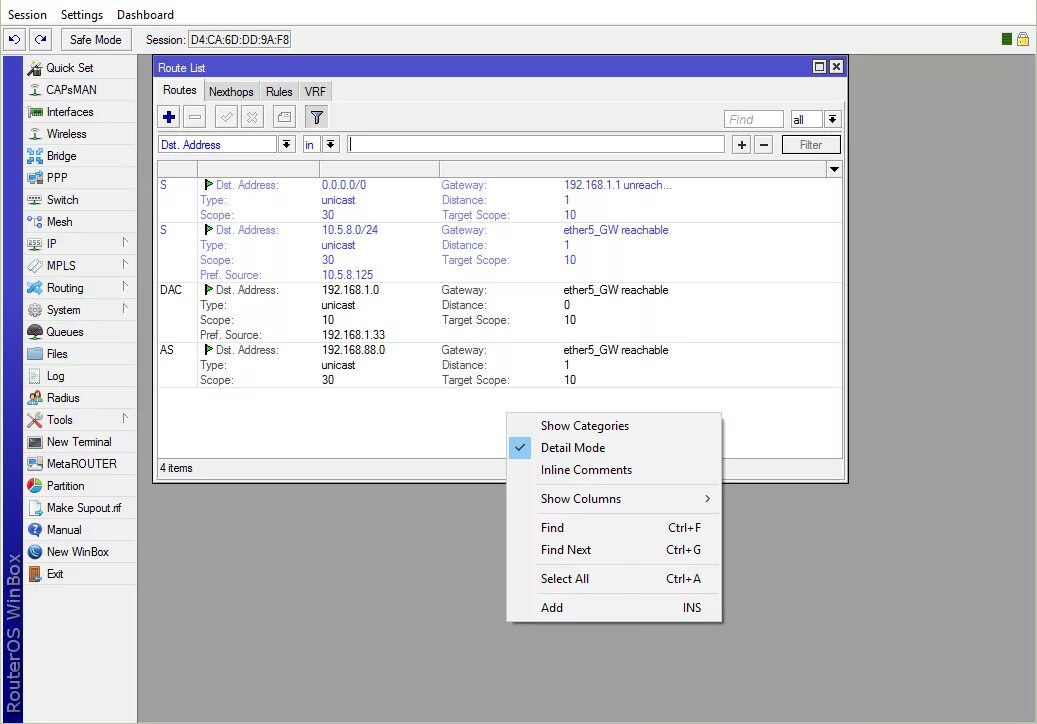
Task: Open the Dst. Address filter field dropdown
Action: 286,144
